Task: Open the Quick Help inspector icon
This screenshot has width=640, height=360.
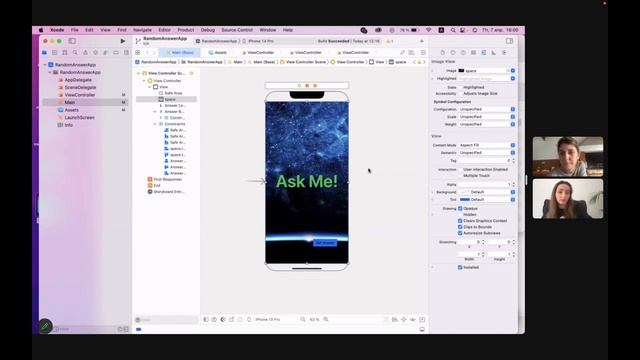Action: pyautogui.click(x=463, y=53)
